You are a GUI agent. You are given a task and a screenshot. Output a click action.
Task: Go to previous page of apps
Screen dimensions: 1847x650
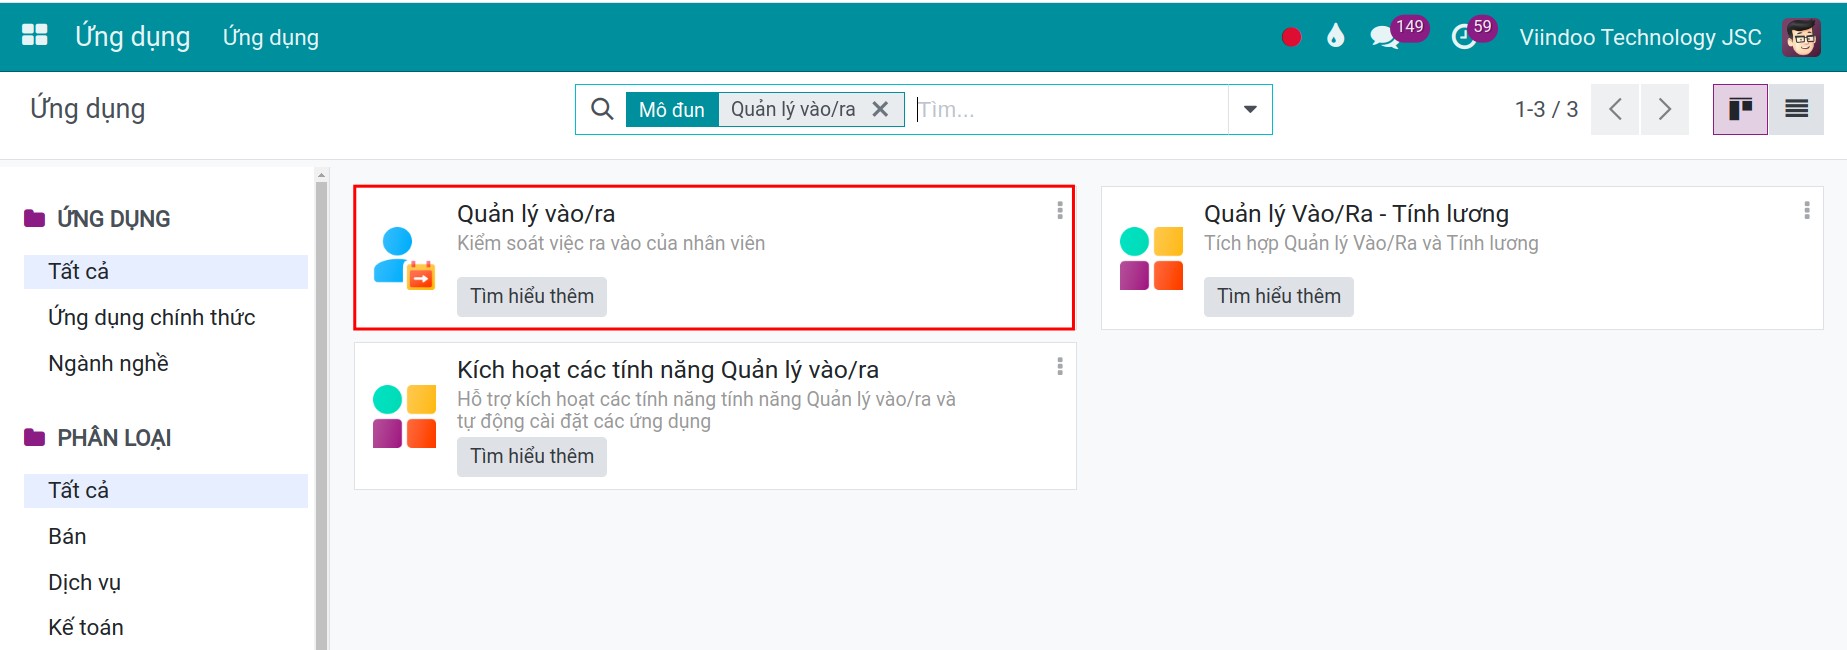click(1615, 109)
